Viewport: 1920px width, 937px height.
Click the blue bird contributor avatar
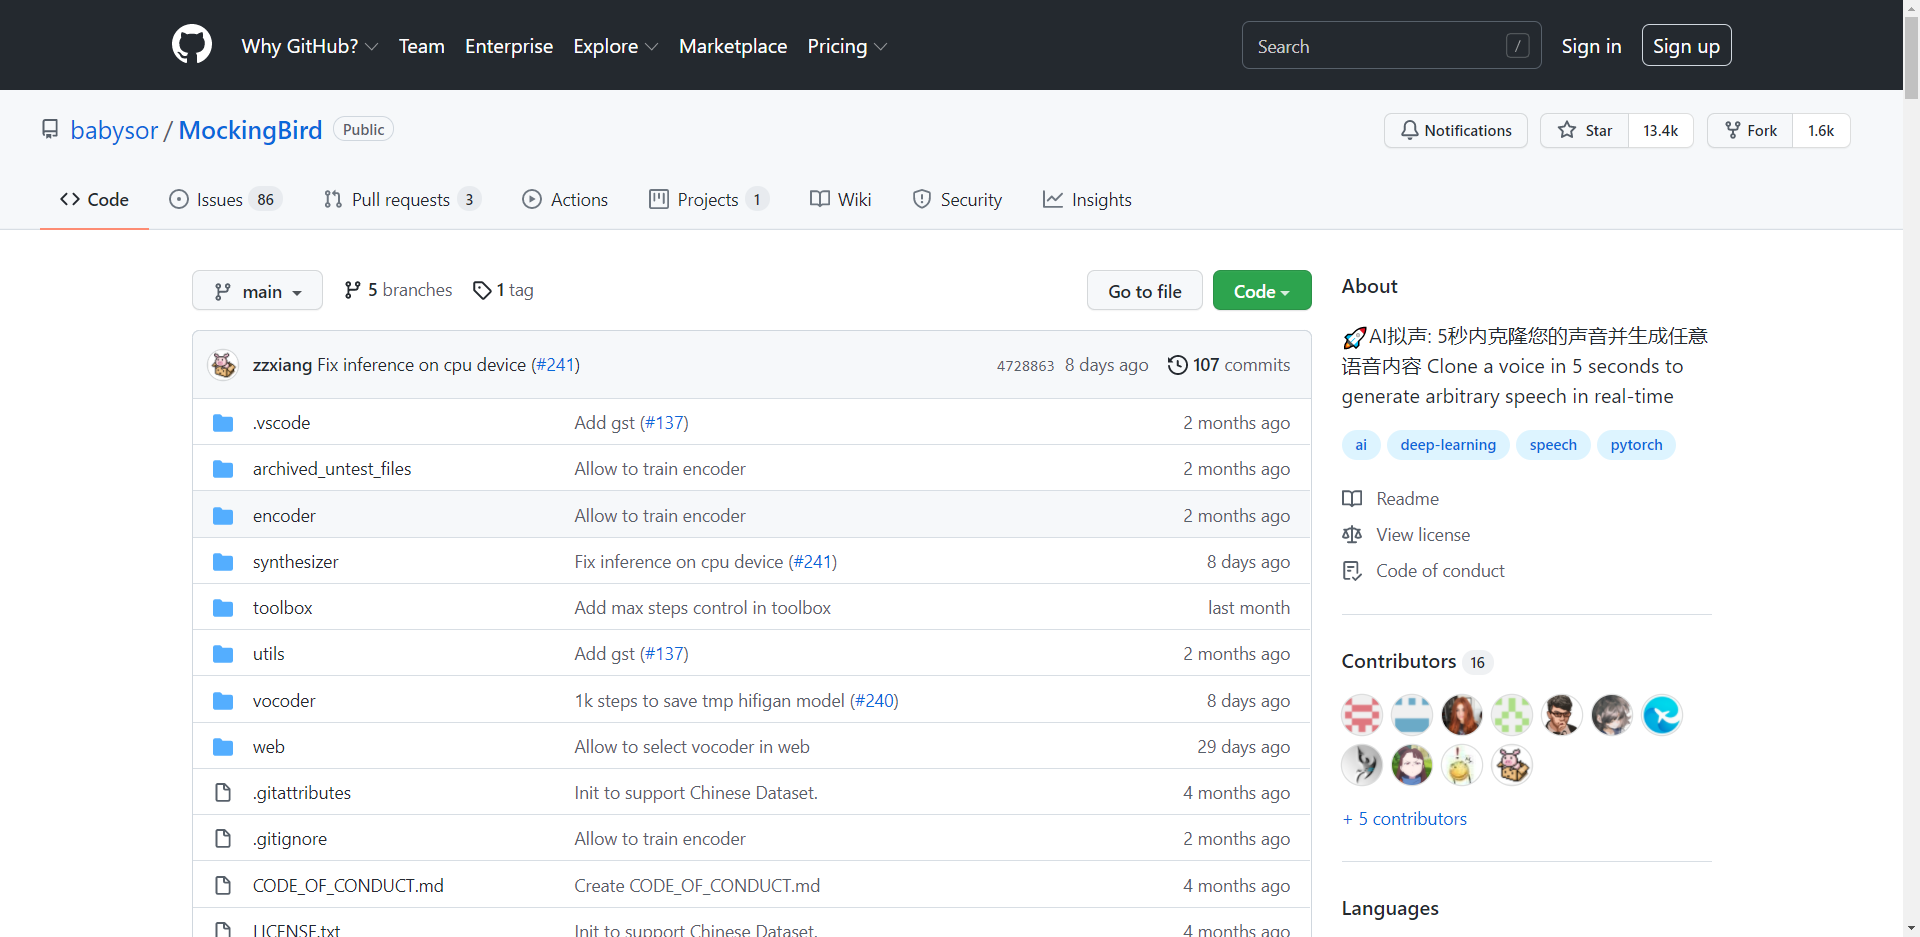1662,715
